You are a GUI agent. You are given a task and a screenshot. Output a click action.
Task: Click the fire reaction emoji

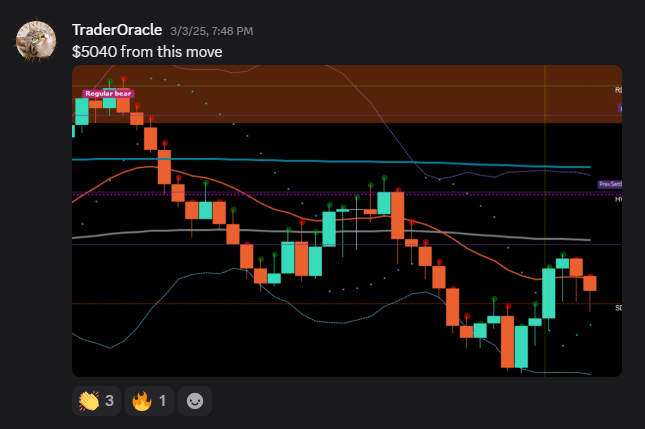[x=141, y=402]
